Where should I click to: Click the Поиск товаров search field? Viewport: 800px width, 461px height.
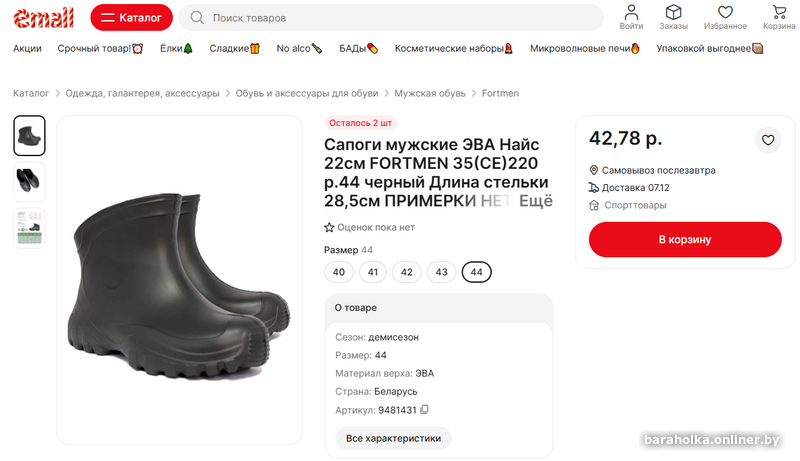point(400,18)
